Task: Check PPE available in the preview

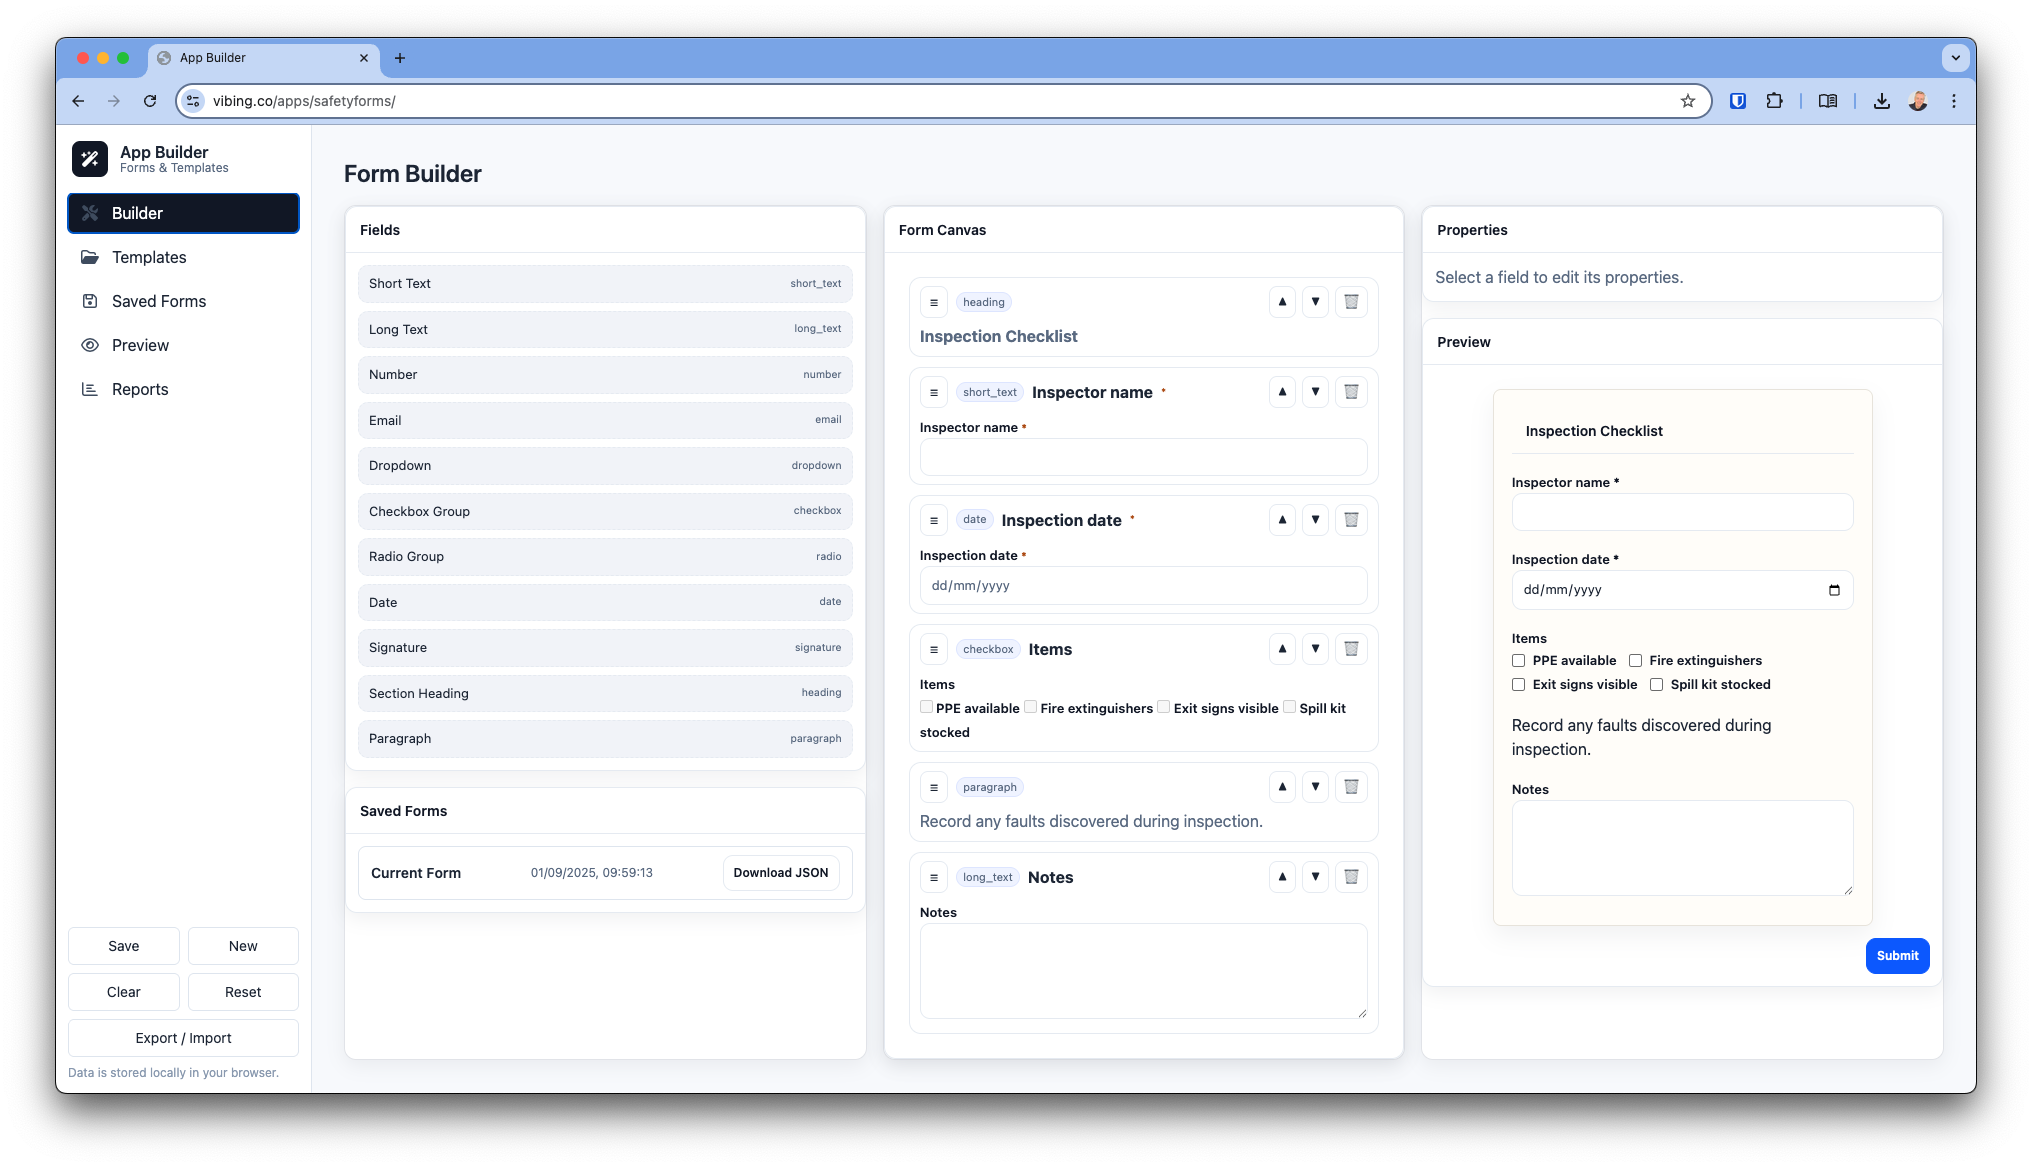Action: click(x=1518, y=661)
